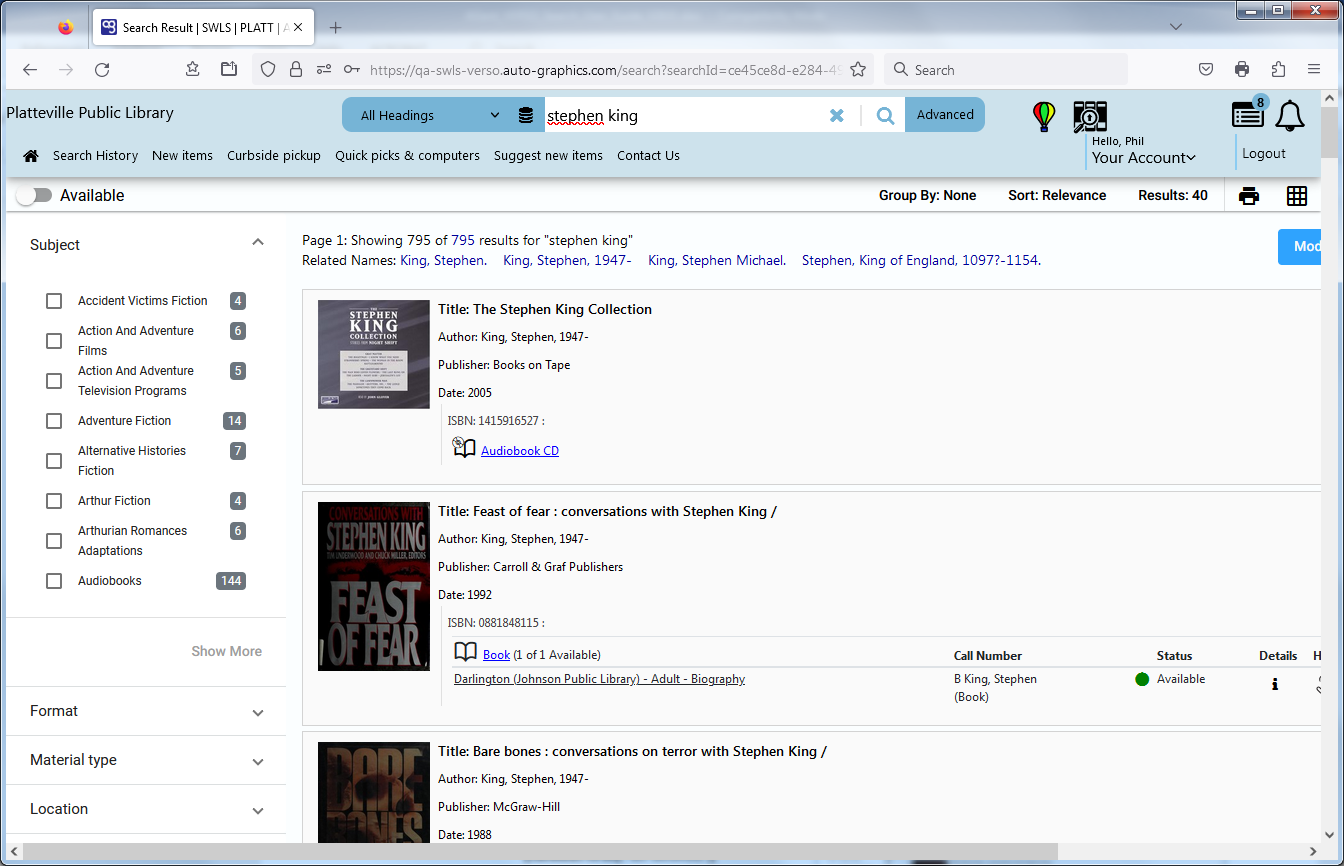Click the magnifier search button
Screen dimensions: 1344x866
[885, 115]
